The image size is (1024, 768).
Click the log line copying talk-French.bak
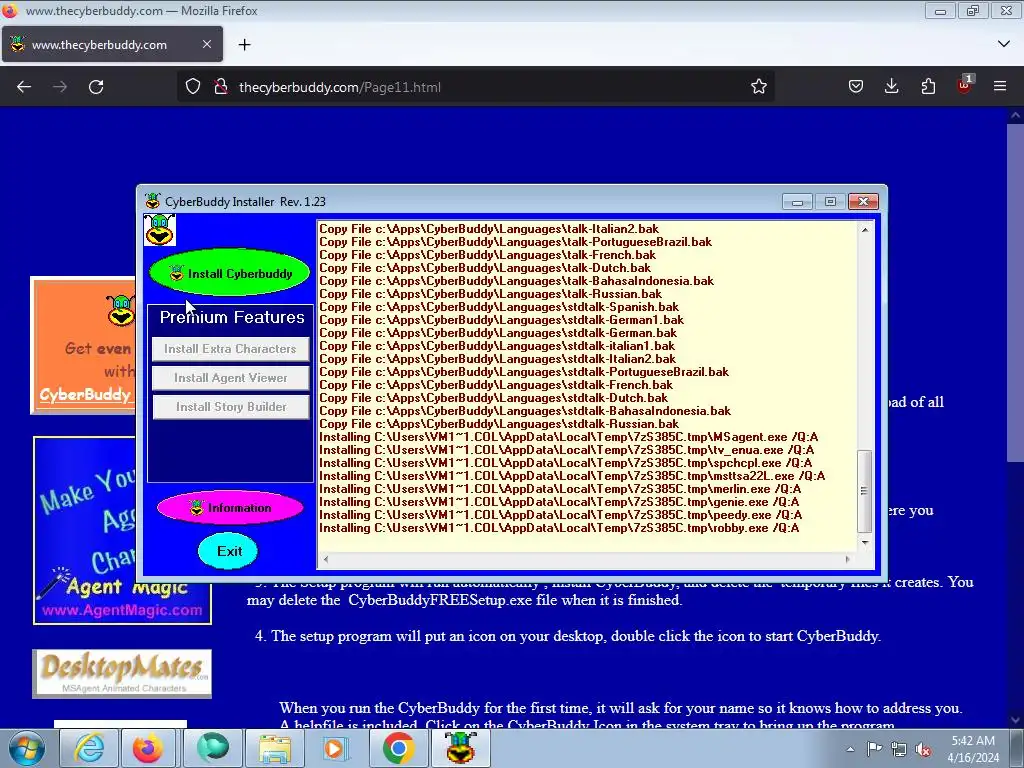coord(487,255)
